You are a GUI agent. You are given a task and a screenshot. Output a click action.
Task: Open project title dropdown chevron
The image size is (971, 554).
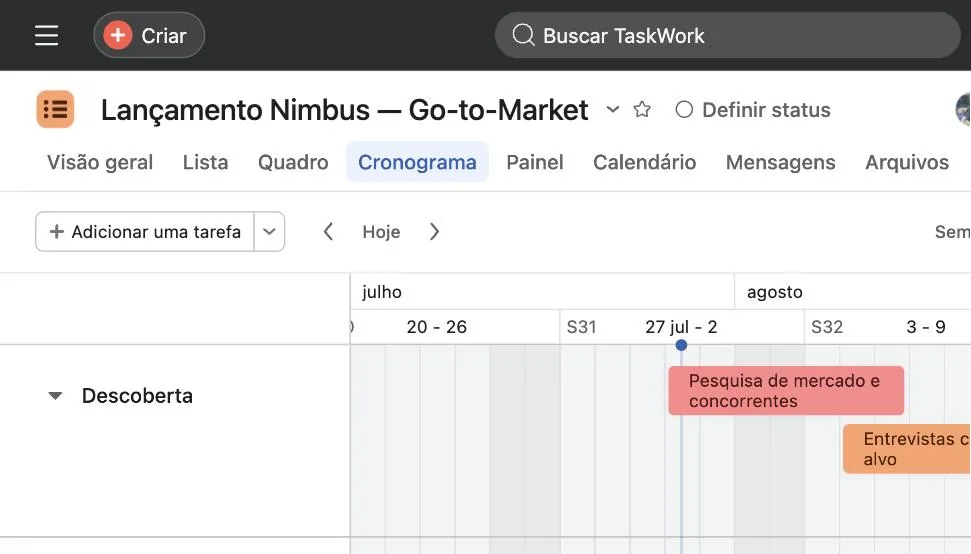pos(612,110)
